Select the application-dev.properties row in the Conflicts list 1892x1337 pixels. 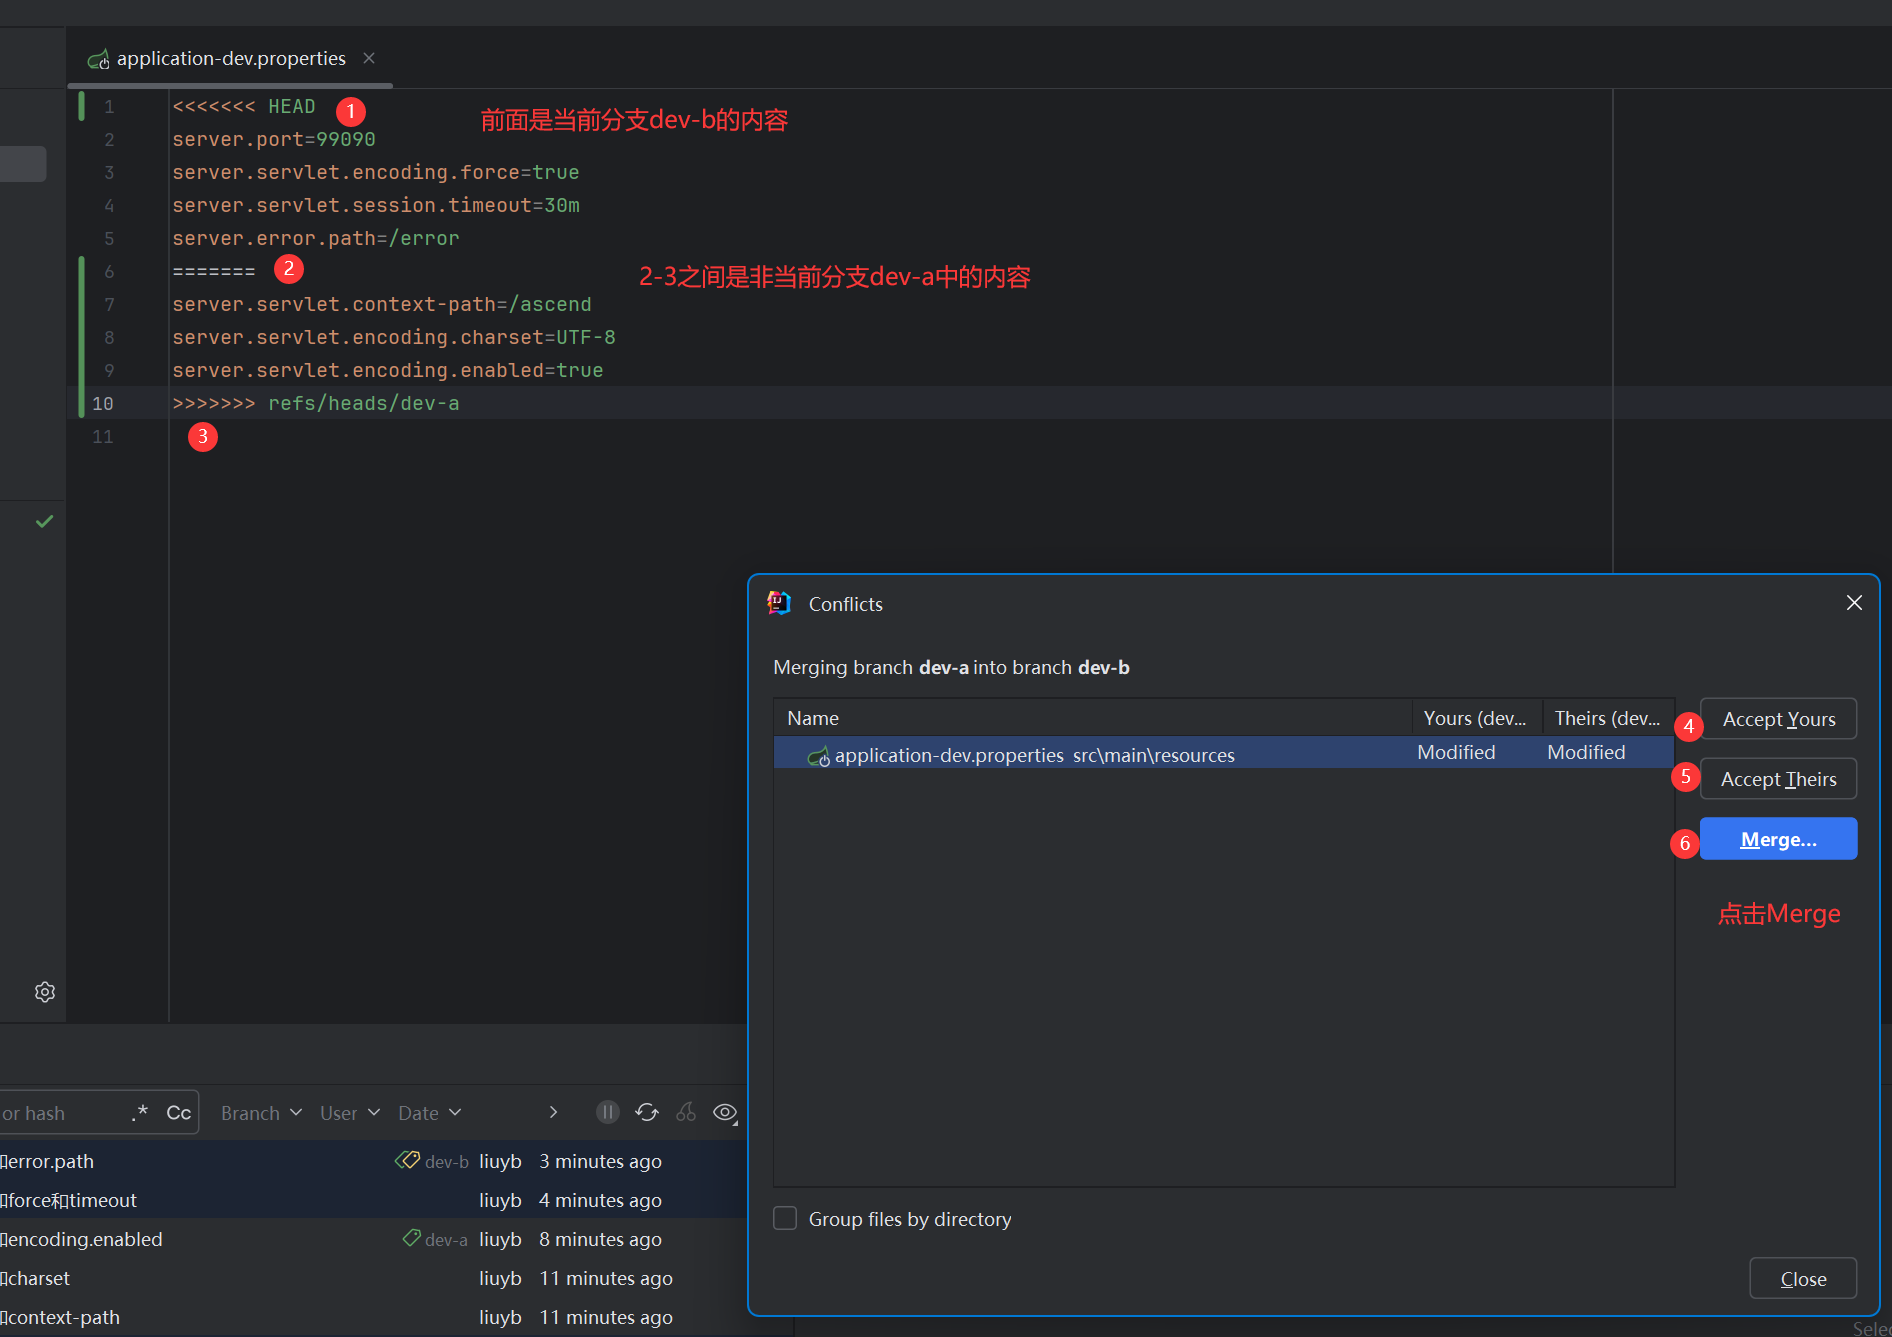click(x=1034, y=755)
